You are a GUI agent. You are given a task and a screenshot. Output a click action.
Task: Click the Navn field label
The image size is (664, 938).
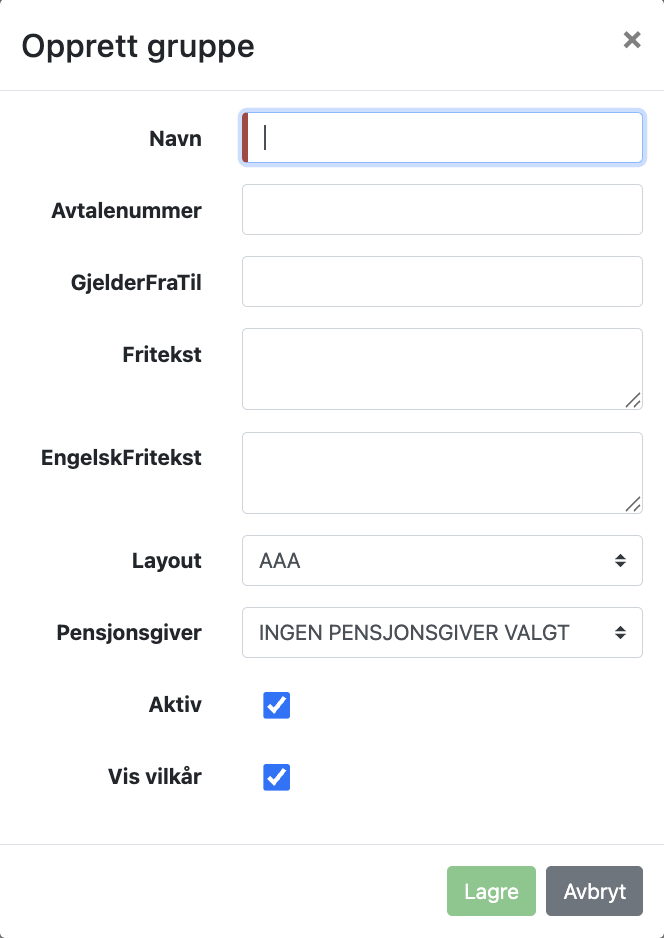(175, 139)
